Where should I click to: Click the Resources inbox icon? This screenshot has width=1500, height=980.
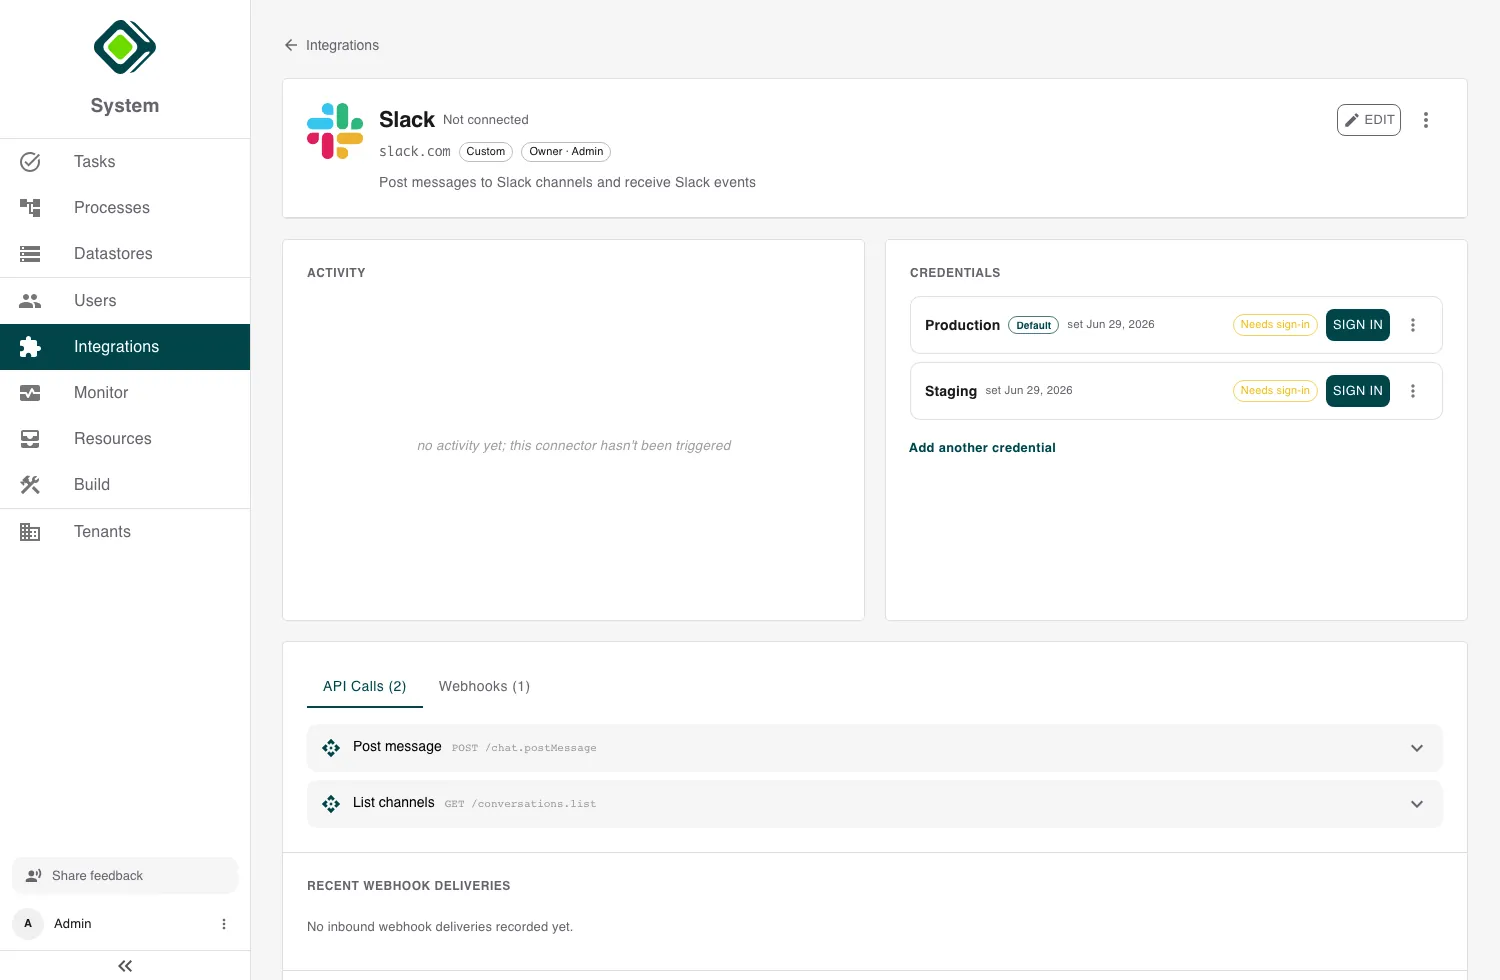(30, 439)
